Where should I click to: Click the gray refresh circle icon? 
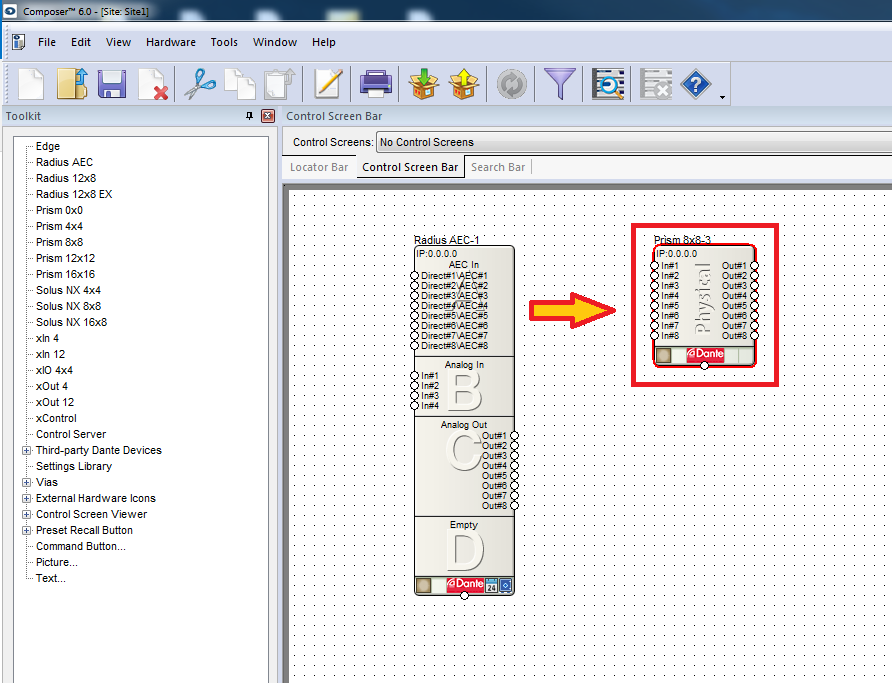point(511,84)
